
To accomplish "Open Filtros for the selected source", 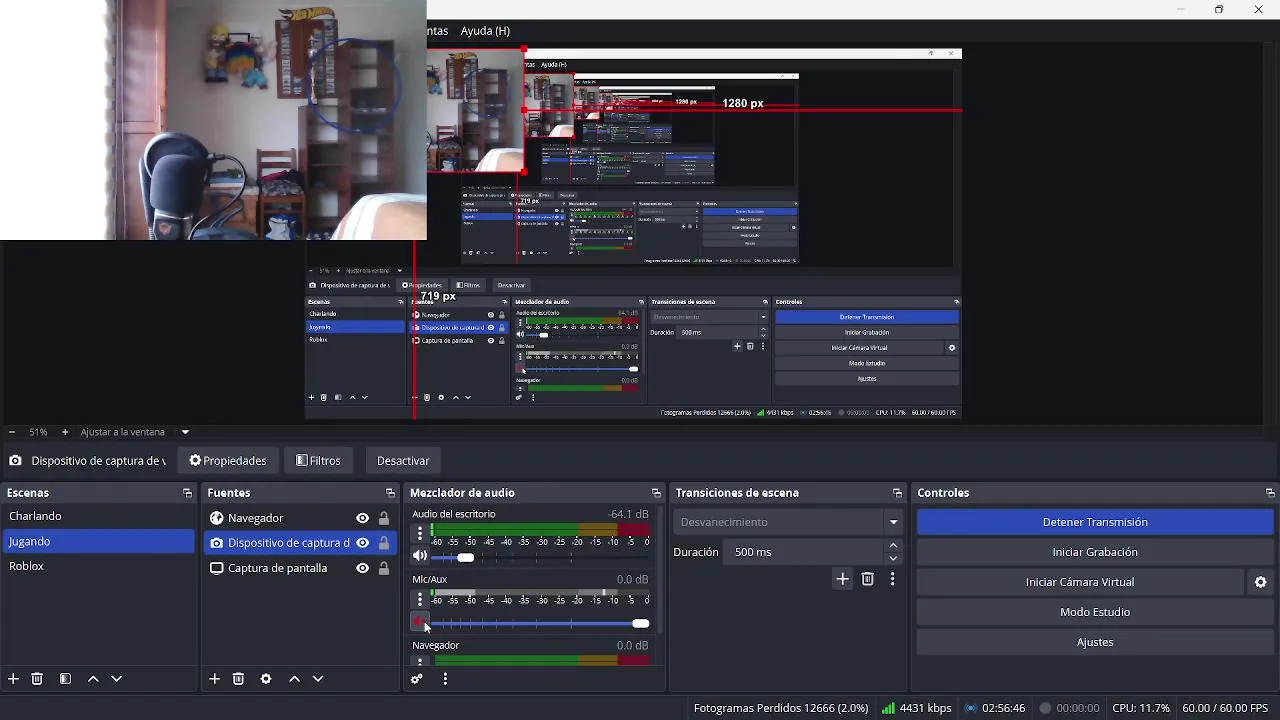I will point(318,461).
